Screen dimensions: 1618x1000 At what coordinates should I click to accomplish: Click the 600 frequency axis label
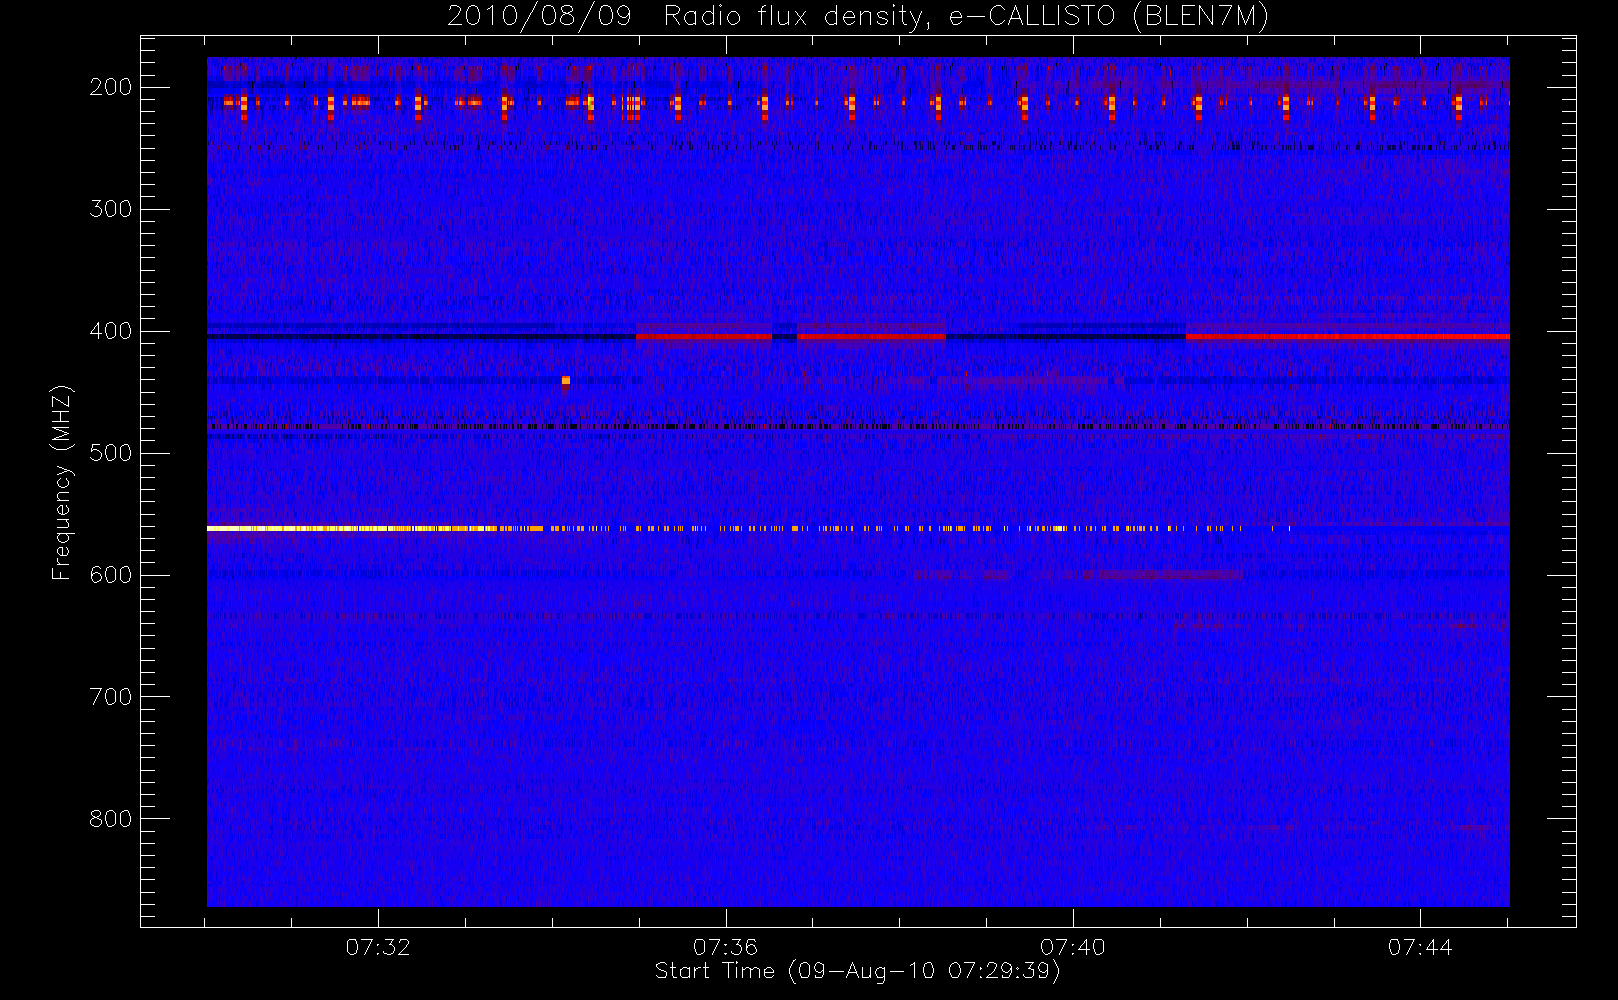pos(110,575)
